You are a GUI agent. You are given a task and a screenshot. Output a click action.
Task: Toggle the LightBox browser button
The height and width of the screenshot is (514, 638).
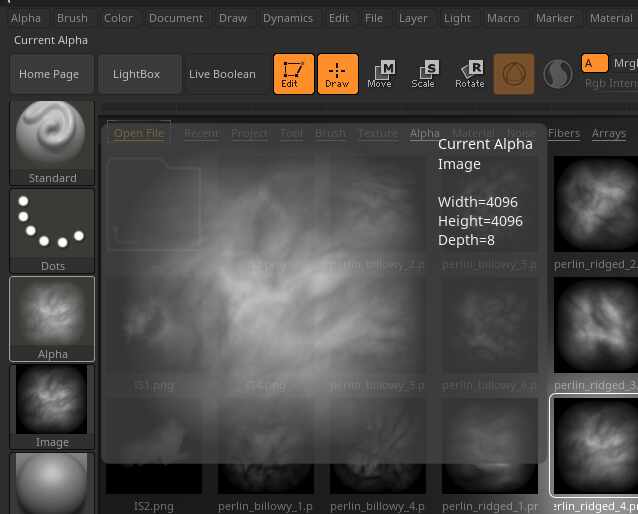pyautogui.click(x=140, y=74)
